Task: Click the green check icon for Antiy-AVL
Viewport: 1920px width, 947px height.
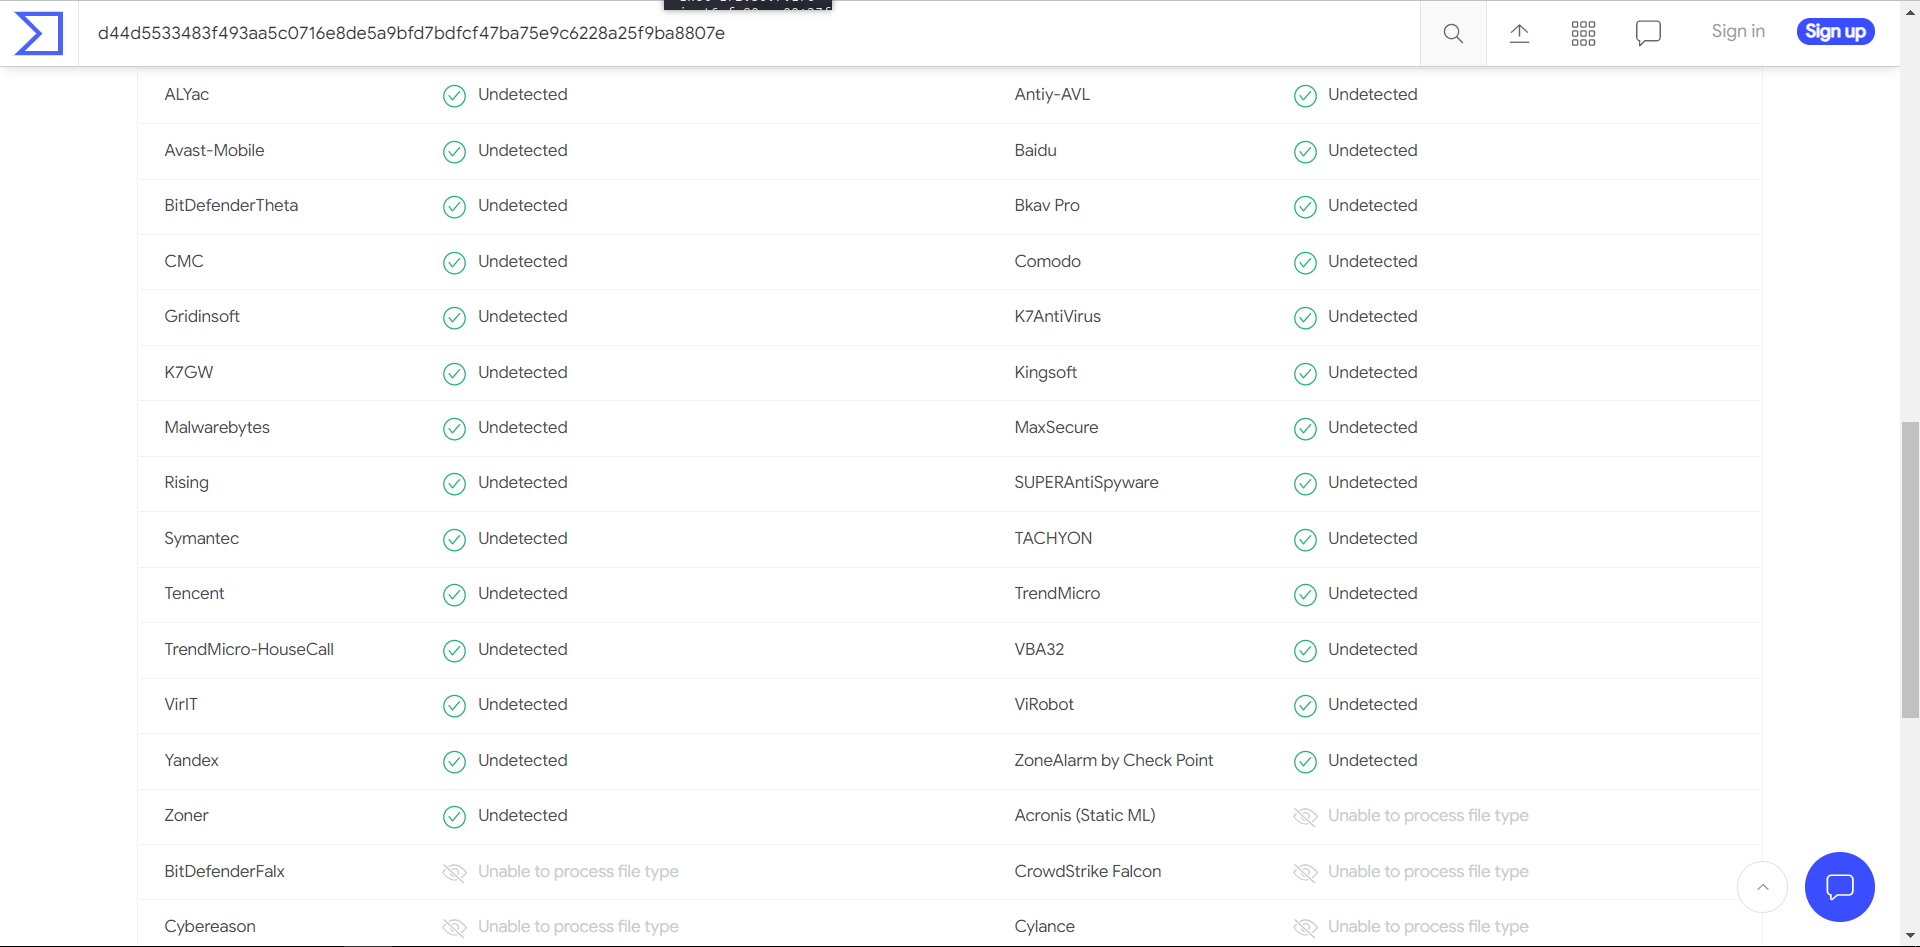Action: (1305, 95)
